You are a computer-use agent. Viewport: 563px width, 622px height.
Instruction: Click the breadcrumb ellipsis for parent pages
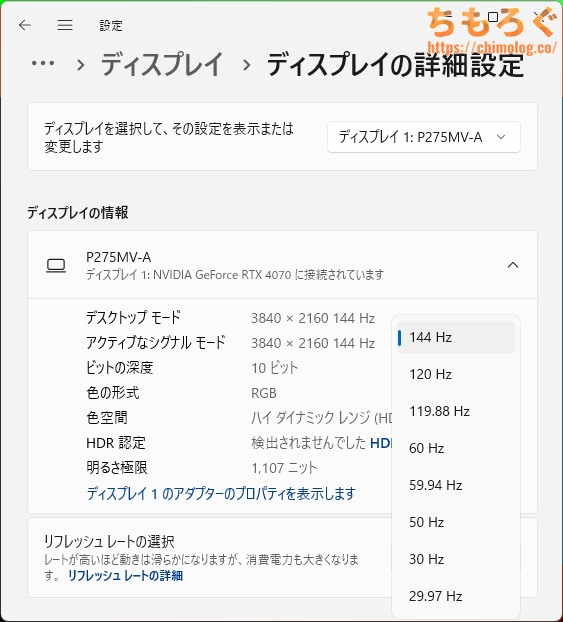point(43,63)
